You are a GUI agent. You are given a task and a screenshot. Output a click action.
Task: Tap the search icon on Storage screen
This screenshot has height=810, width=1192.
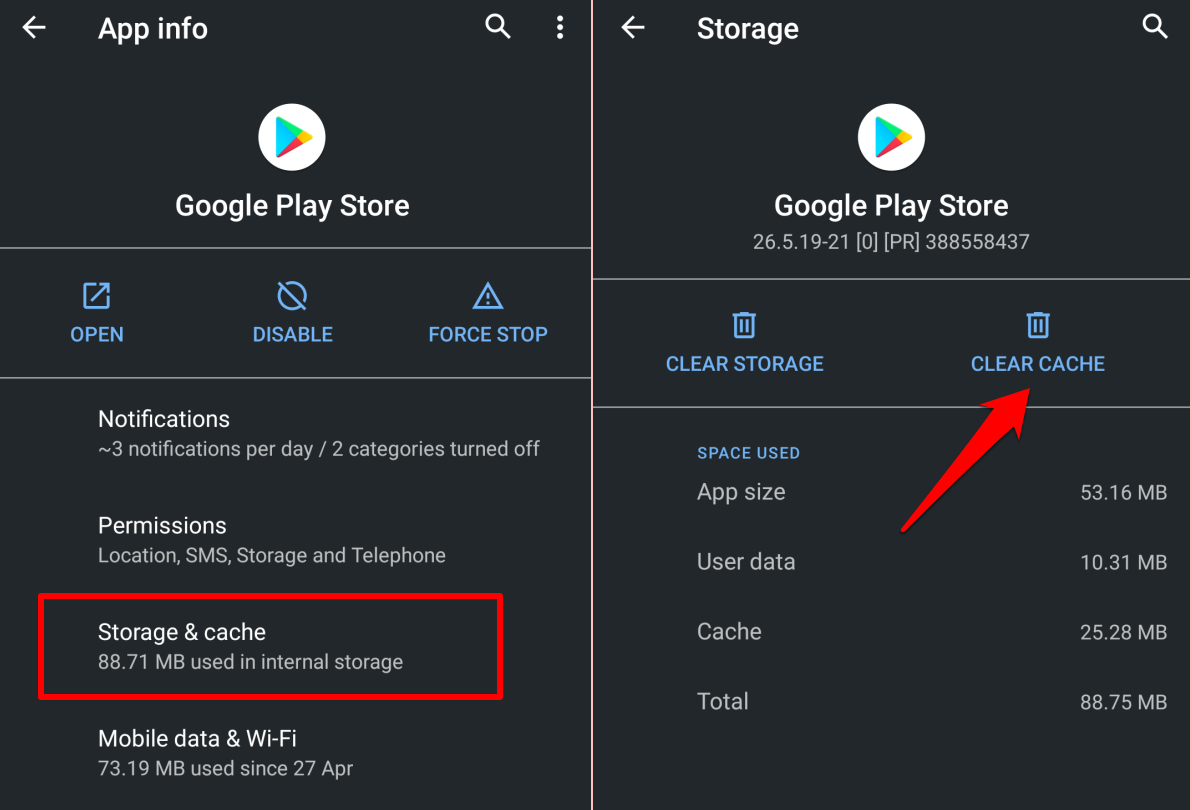click(x=1155, y=27)
